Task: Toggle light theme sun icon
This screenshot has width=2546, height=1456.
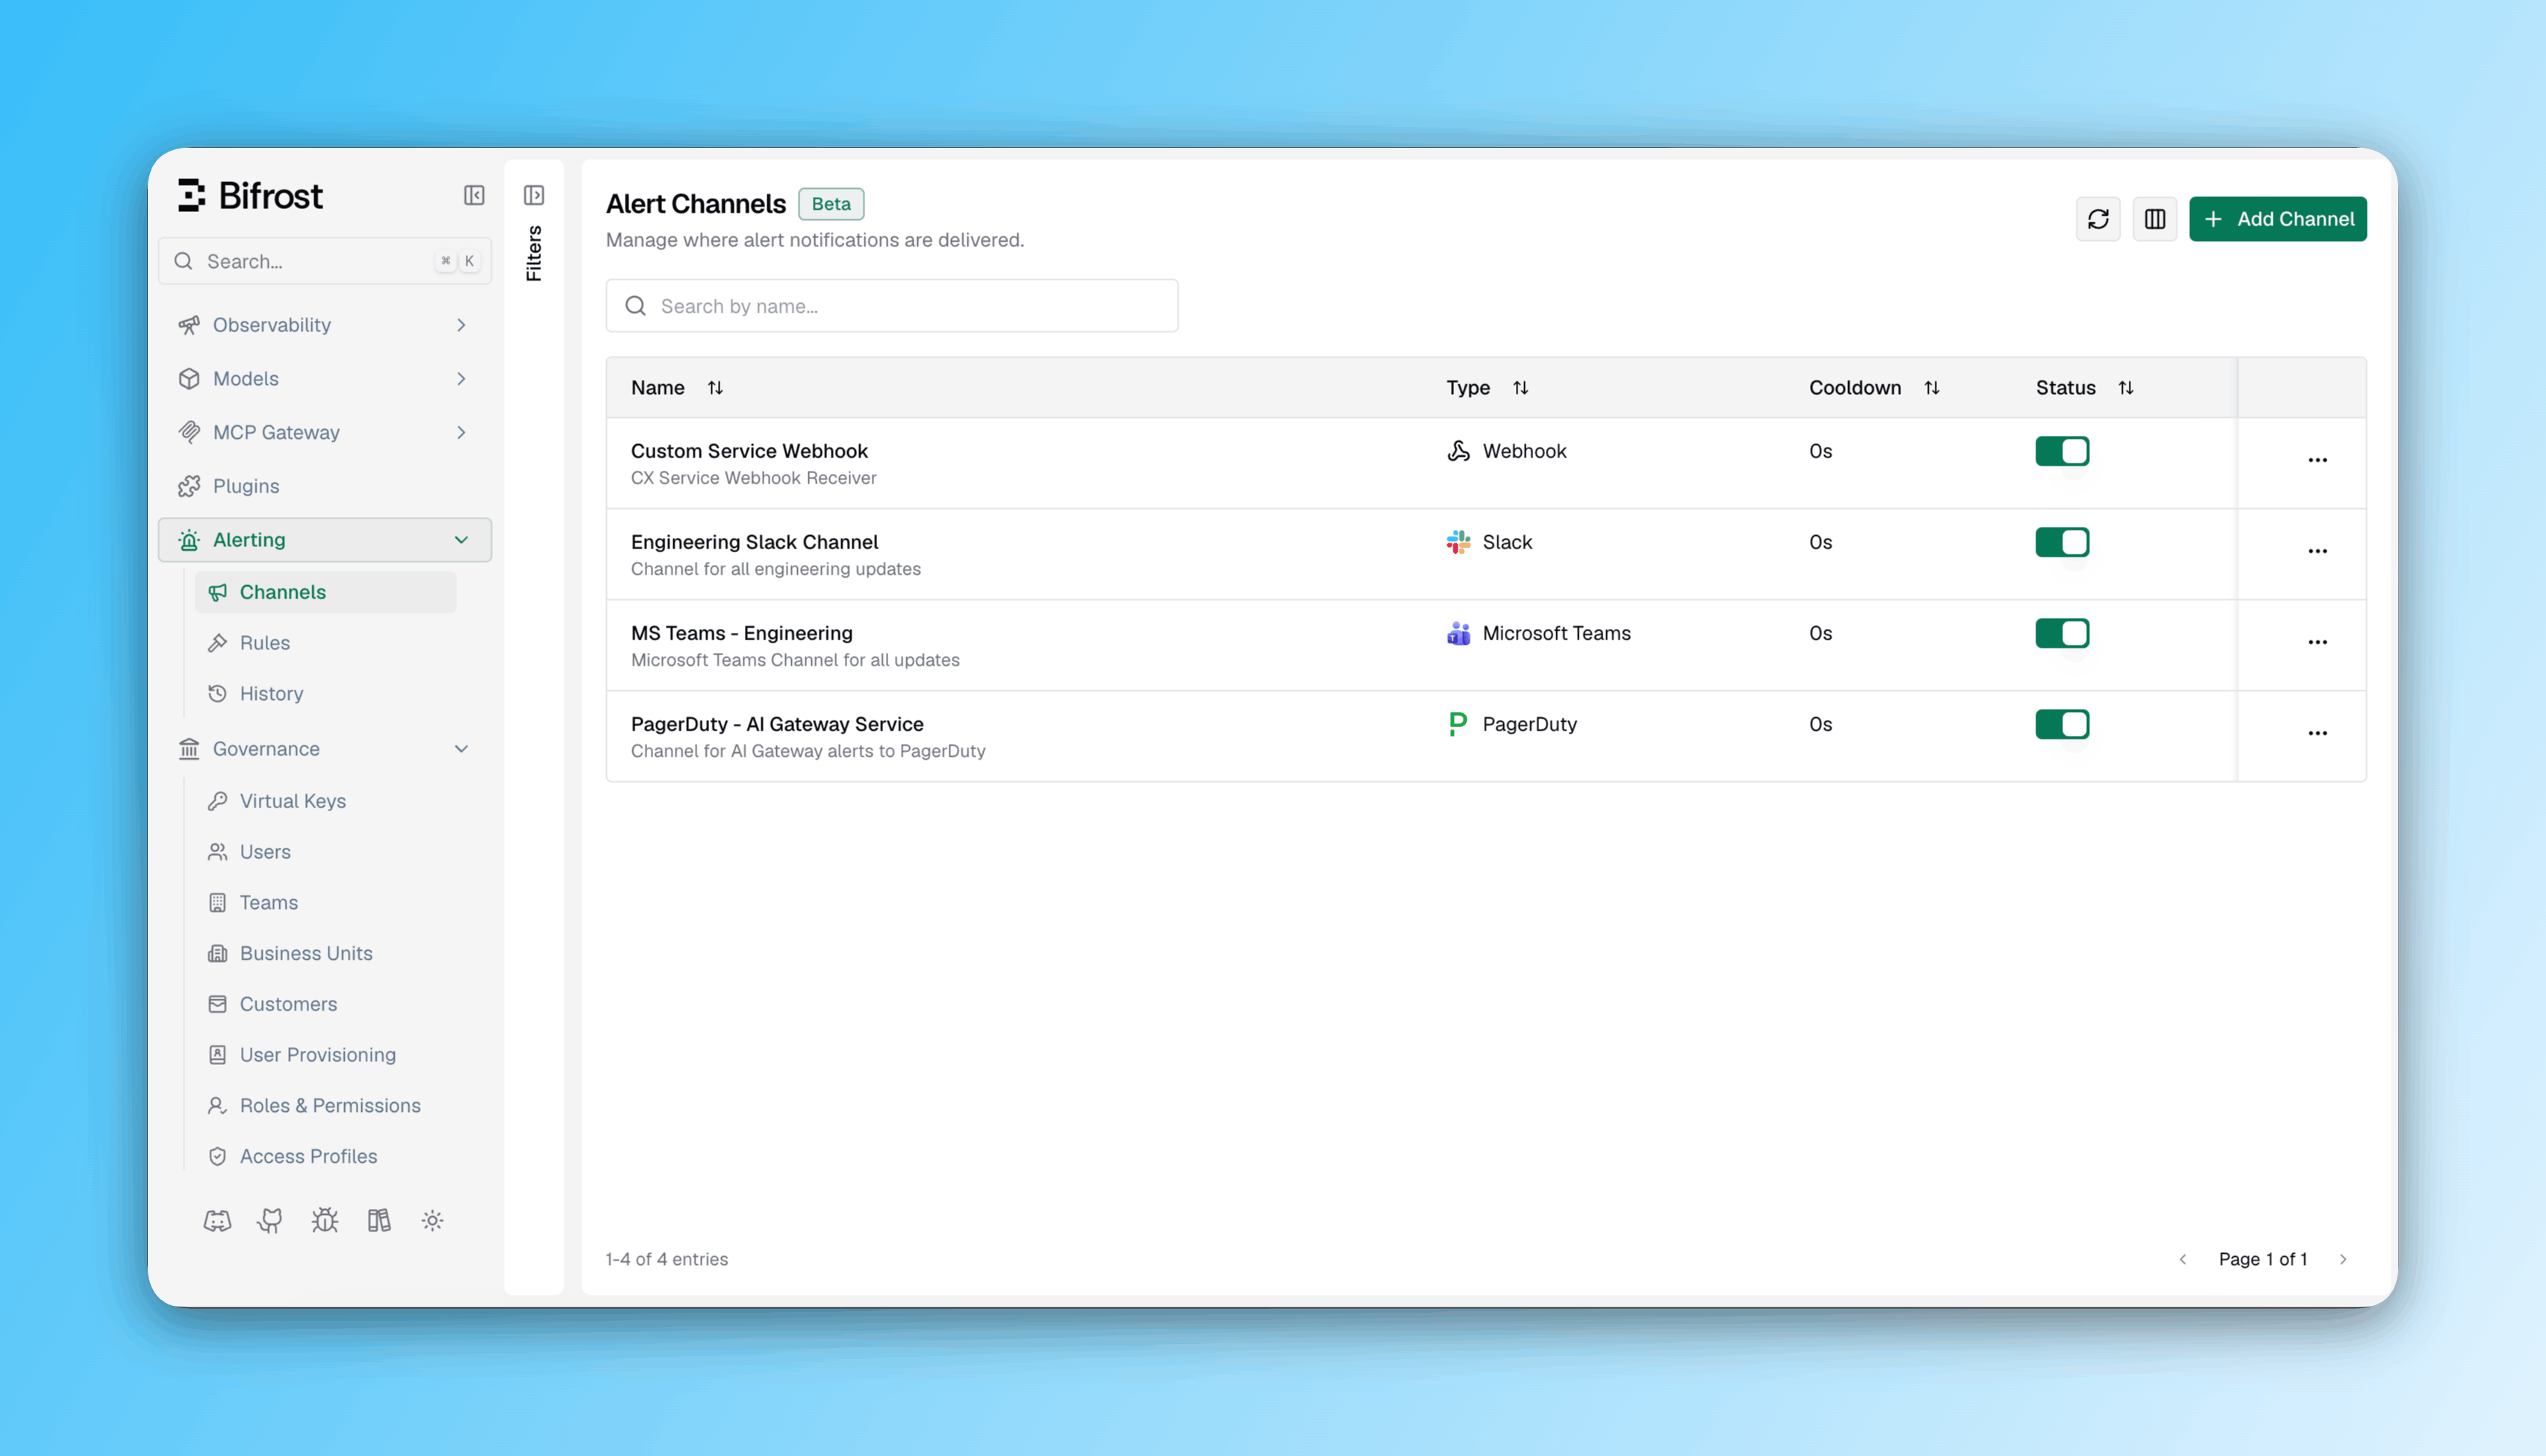Action: (x=432, y=1220)
